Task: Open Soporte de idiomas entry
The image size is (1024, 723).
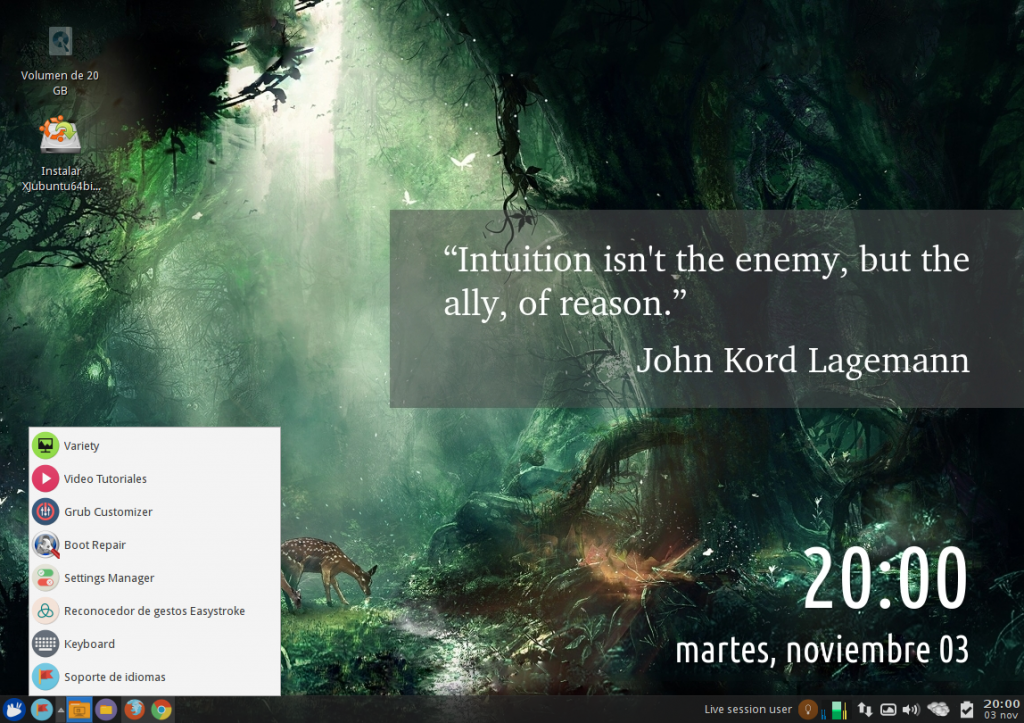Action: coord(155,677)
